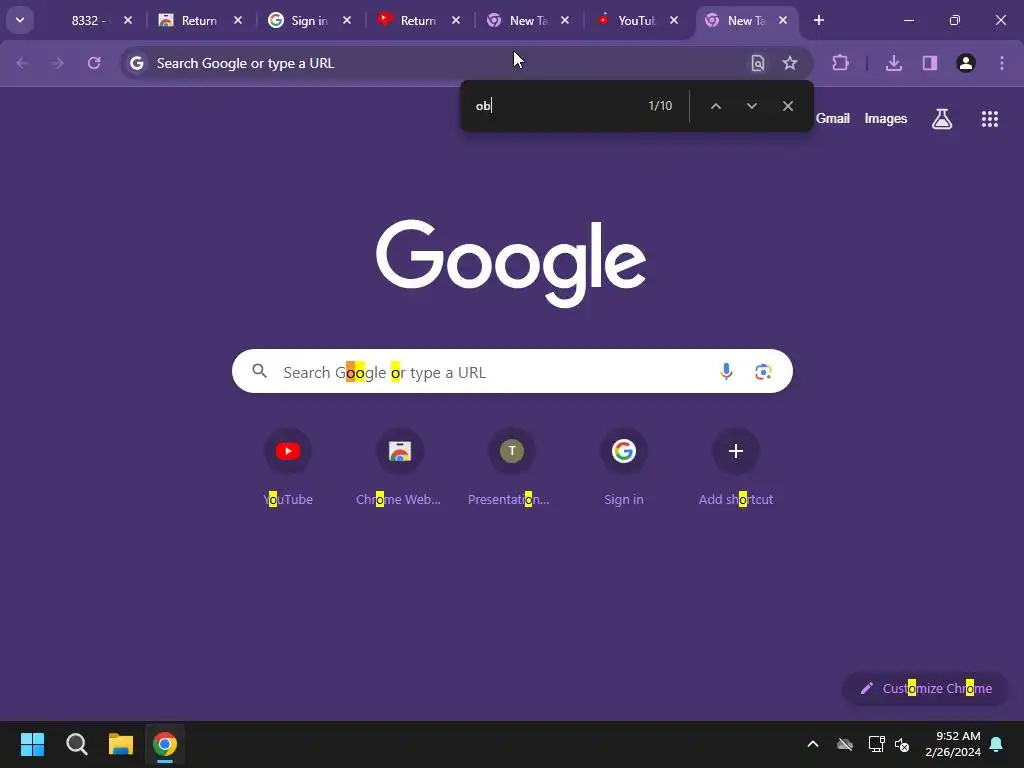Open a new tab with plus button

[x=819, y=20]
